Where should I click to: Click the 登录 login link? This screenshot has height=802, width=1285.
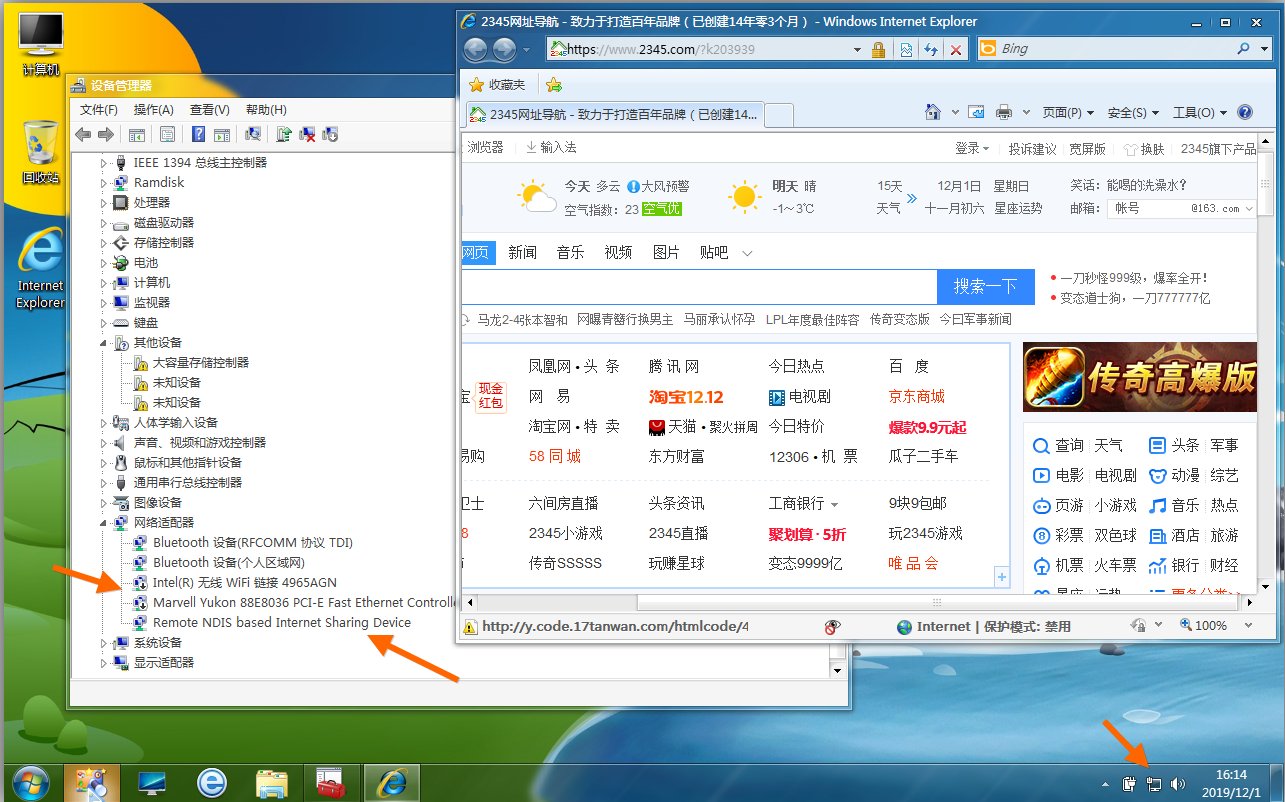tap(967, 148)
